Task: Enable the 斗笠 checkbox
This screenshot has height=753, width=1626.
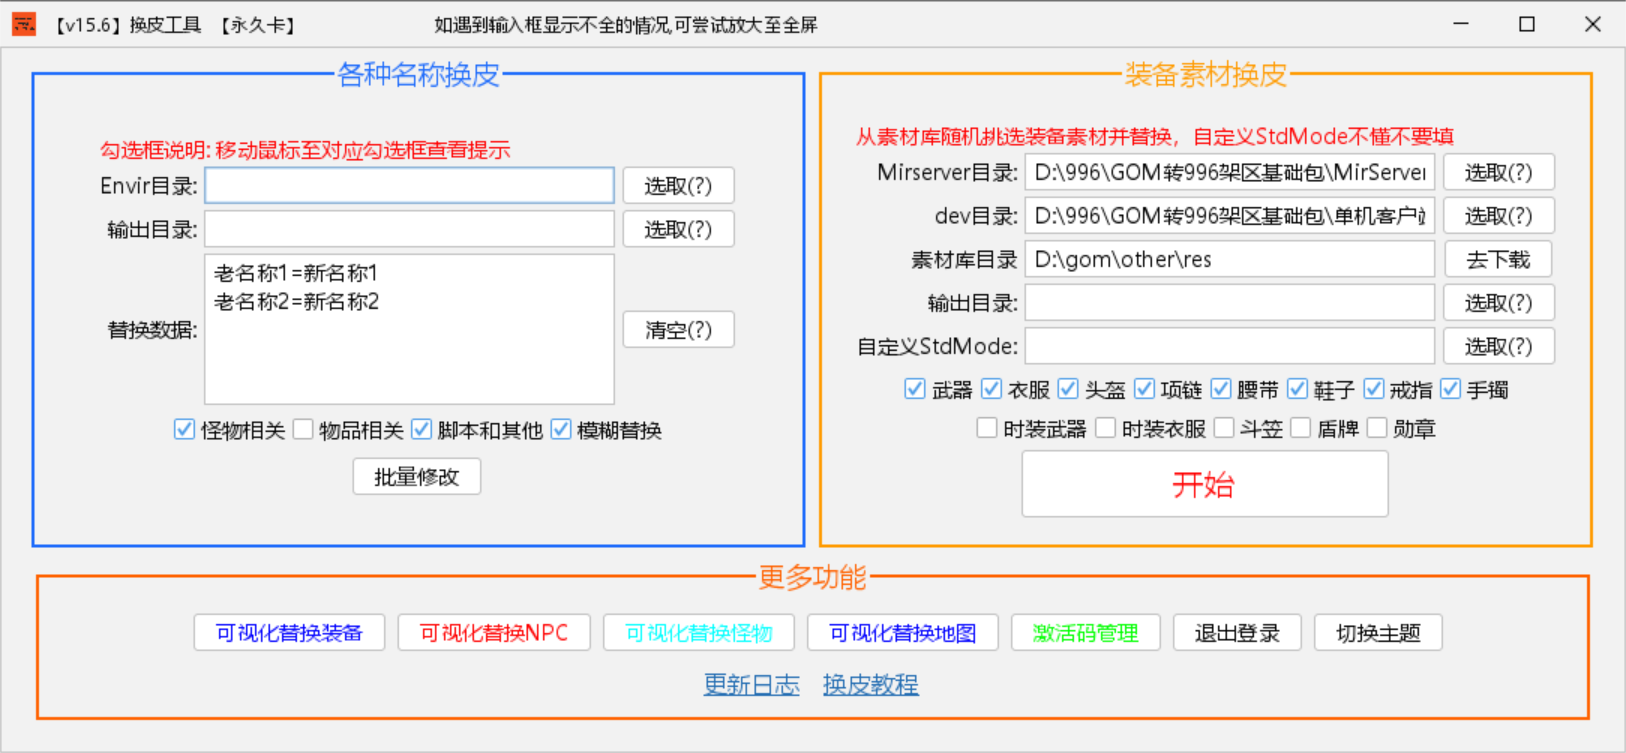Action: tap(1224, 428)
